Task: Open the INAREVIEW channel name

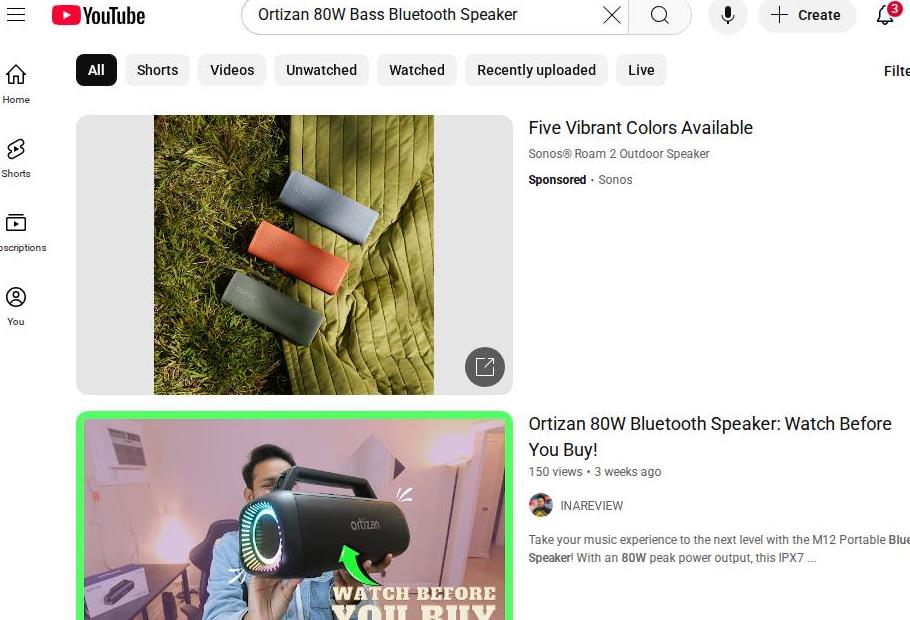Action: pyautogui.click(x=591, y=506)
